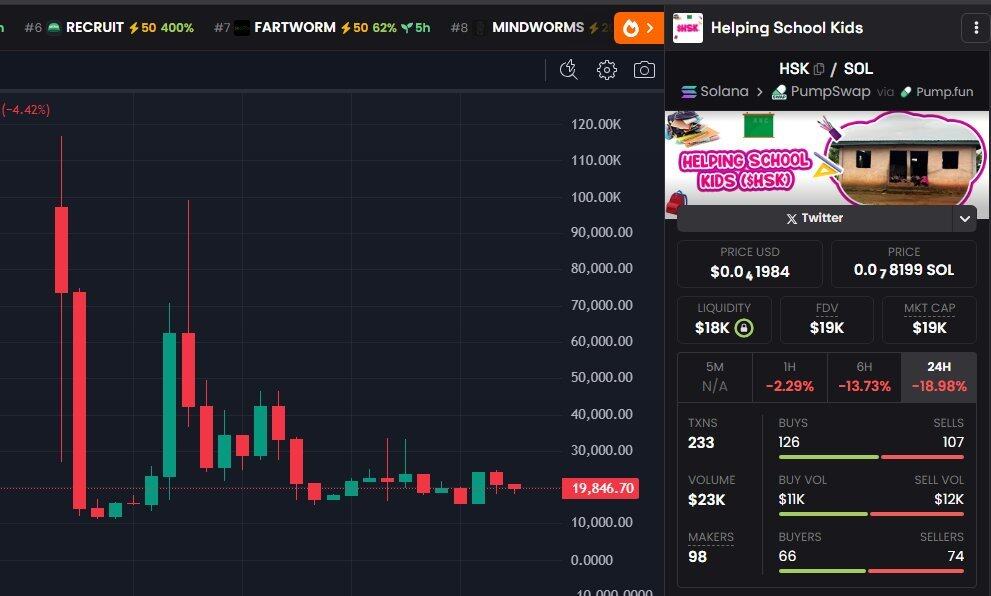Select the 1H timeframe tab

point(789,377)
